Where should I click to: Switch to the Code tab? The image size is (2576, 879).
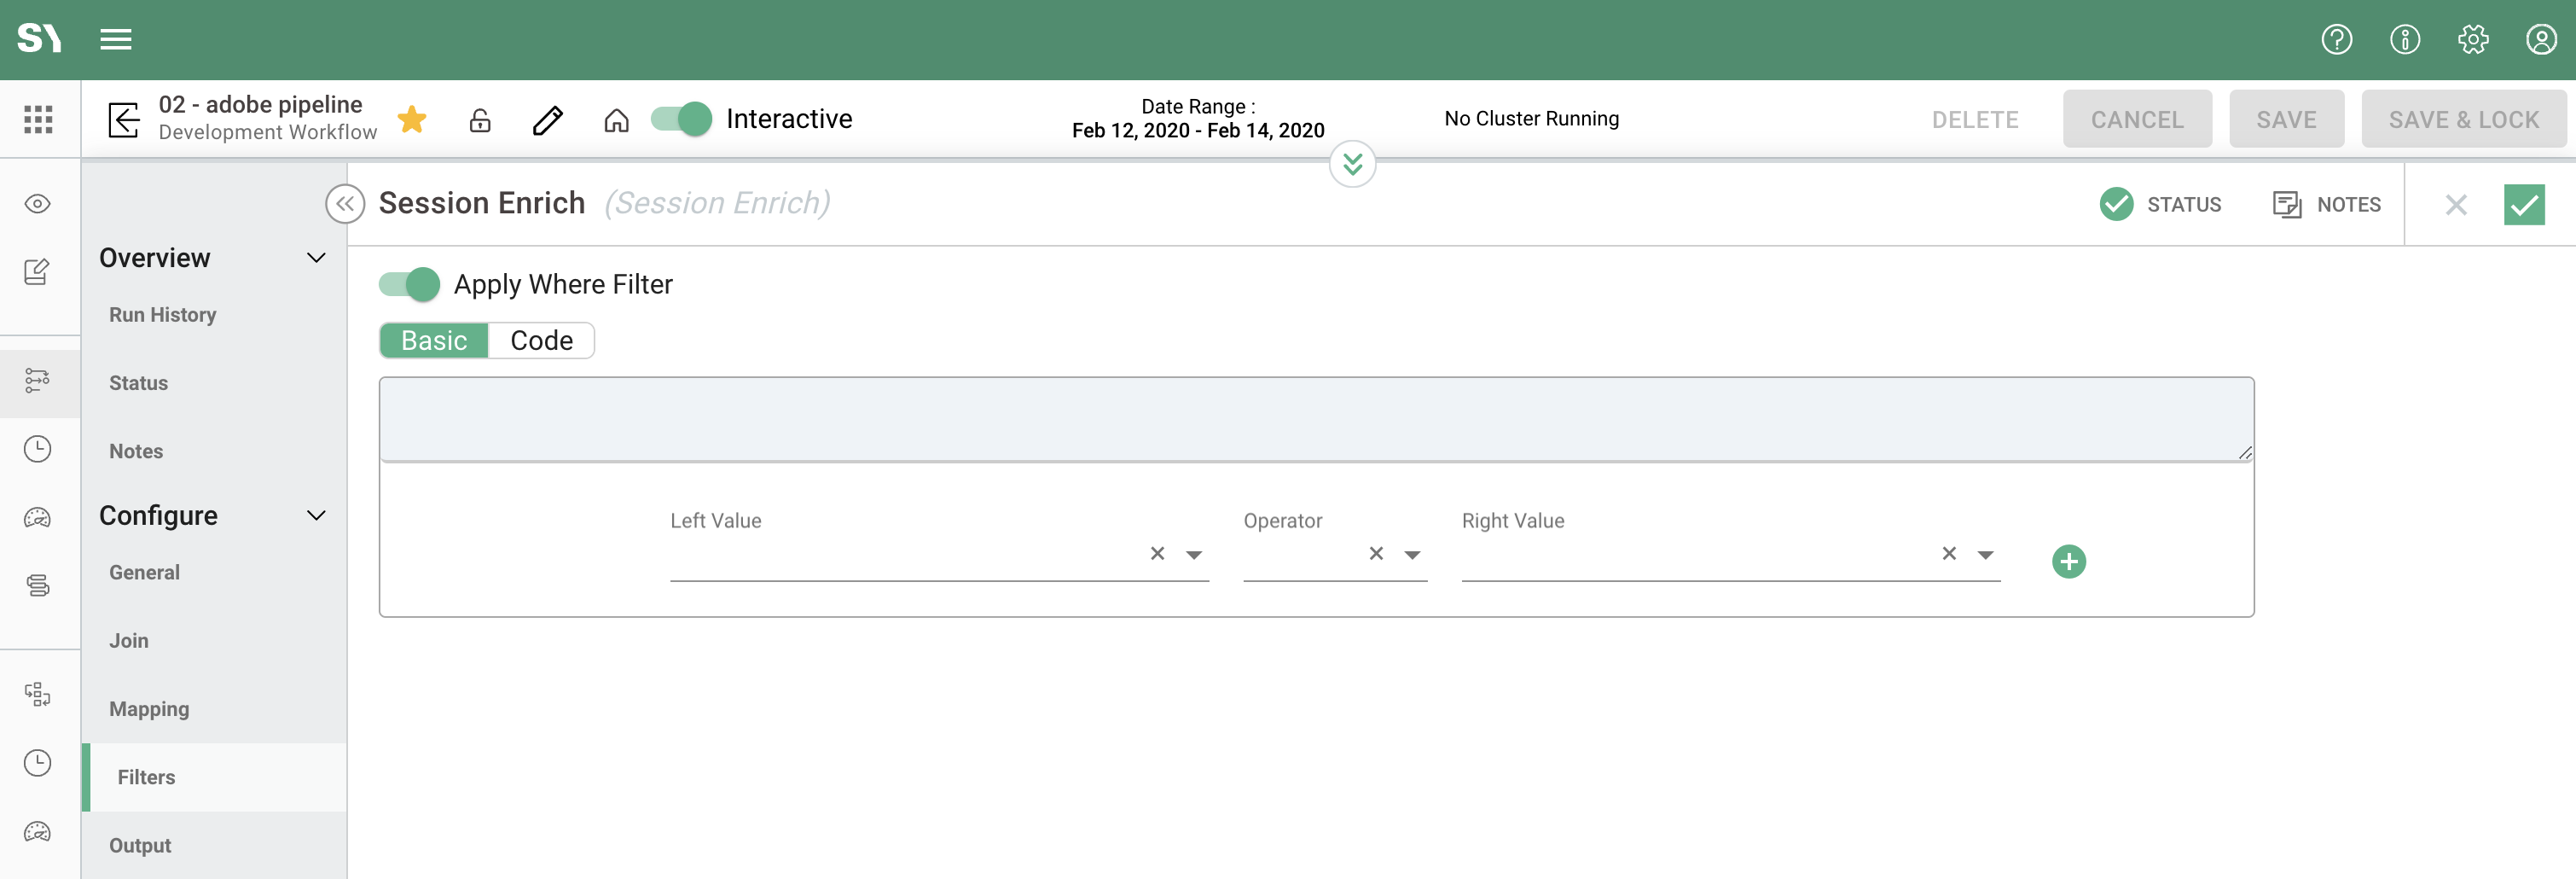(541, 340)
